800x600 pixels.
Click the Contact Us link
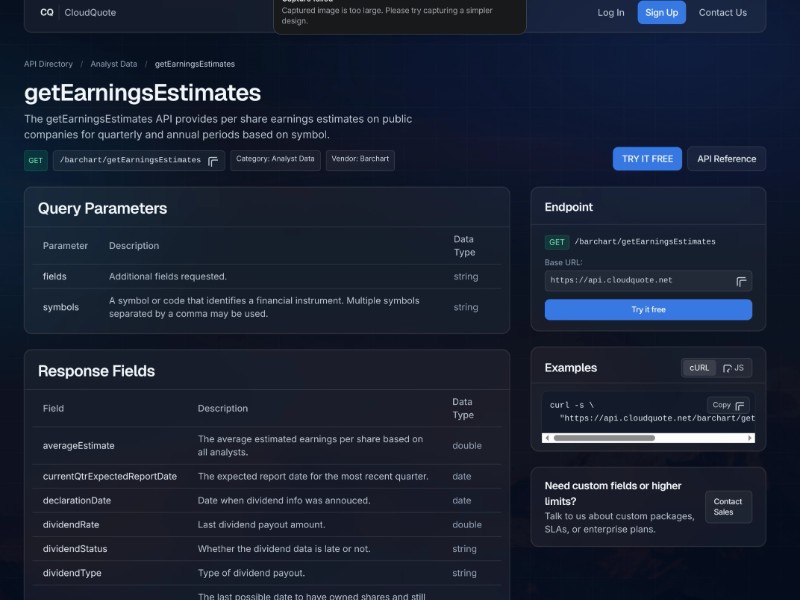[722, 13]
